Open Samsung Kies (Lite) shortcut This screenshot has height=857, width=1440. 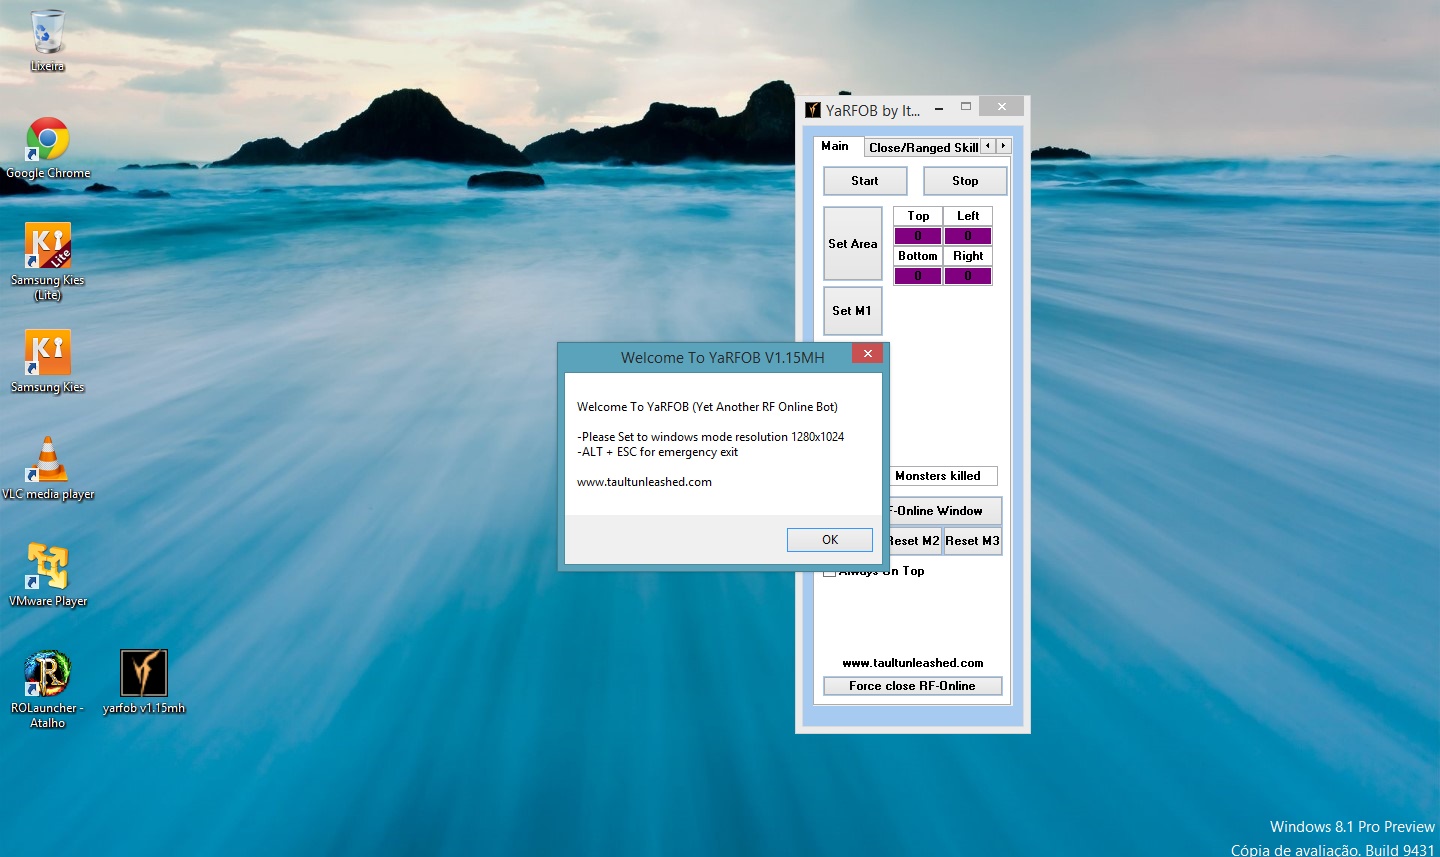tap(47, 261)
